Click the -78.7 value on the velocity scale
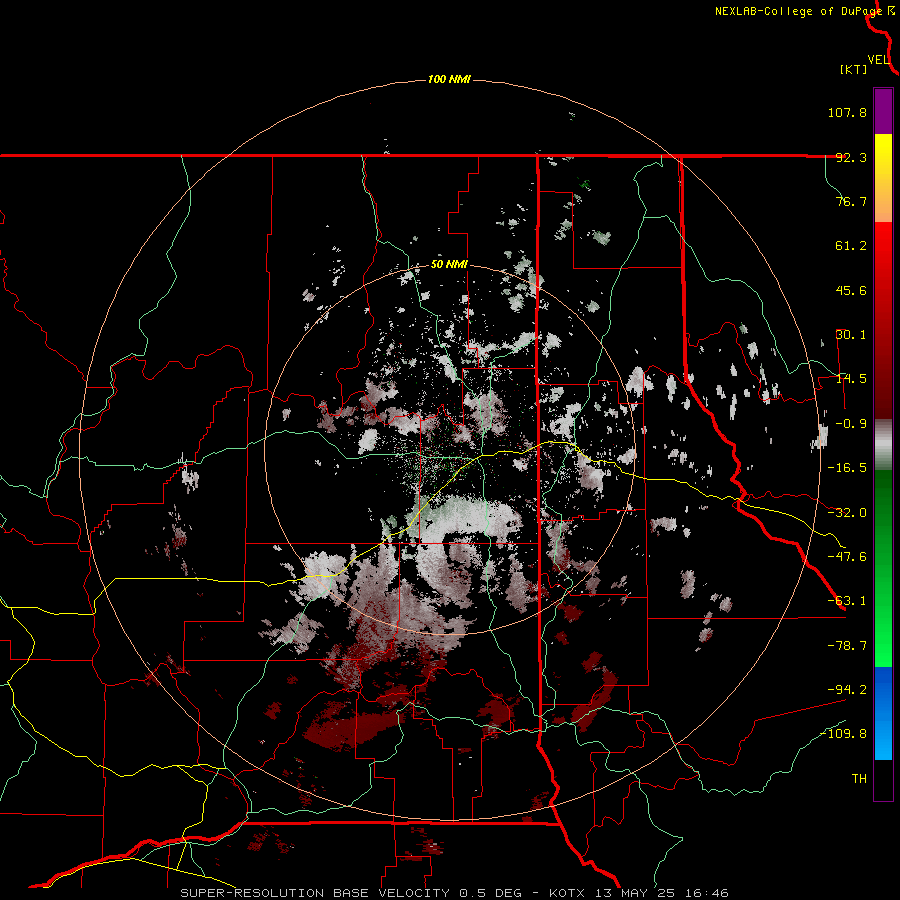 (847, 646)
